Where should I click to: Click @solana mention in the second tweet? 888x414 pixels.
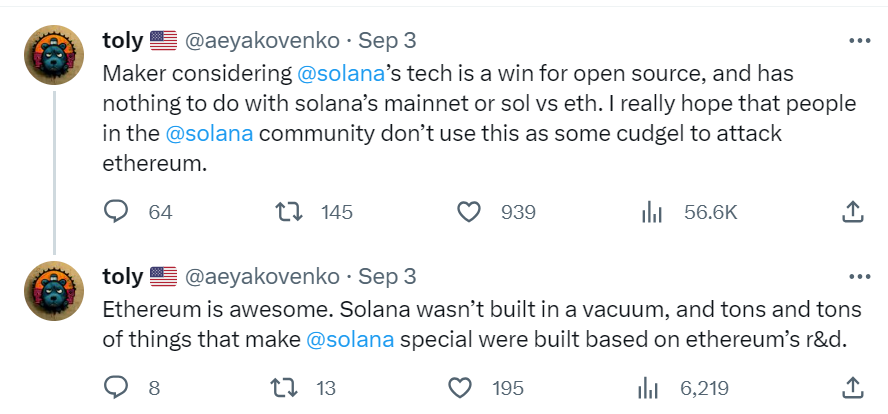(348, 338)
